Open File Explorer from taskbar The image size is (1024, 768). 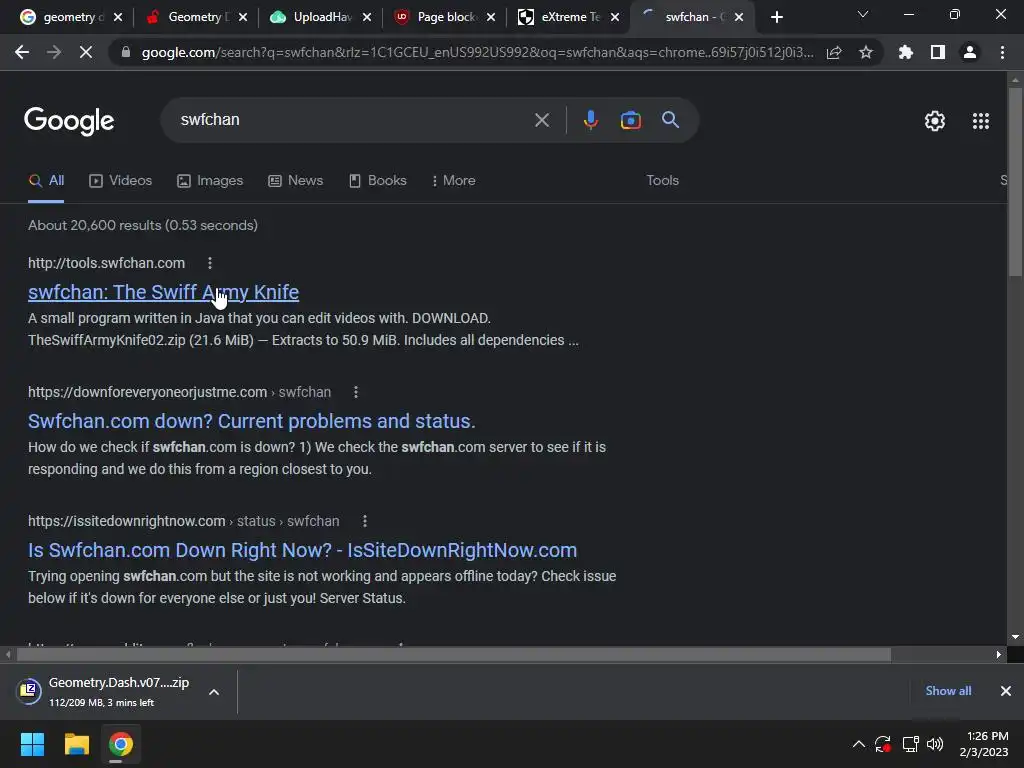click(76, 744)
